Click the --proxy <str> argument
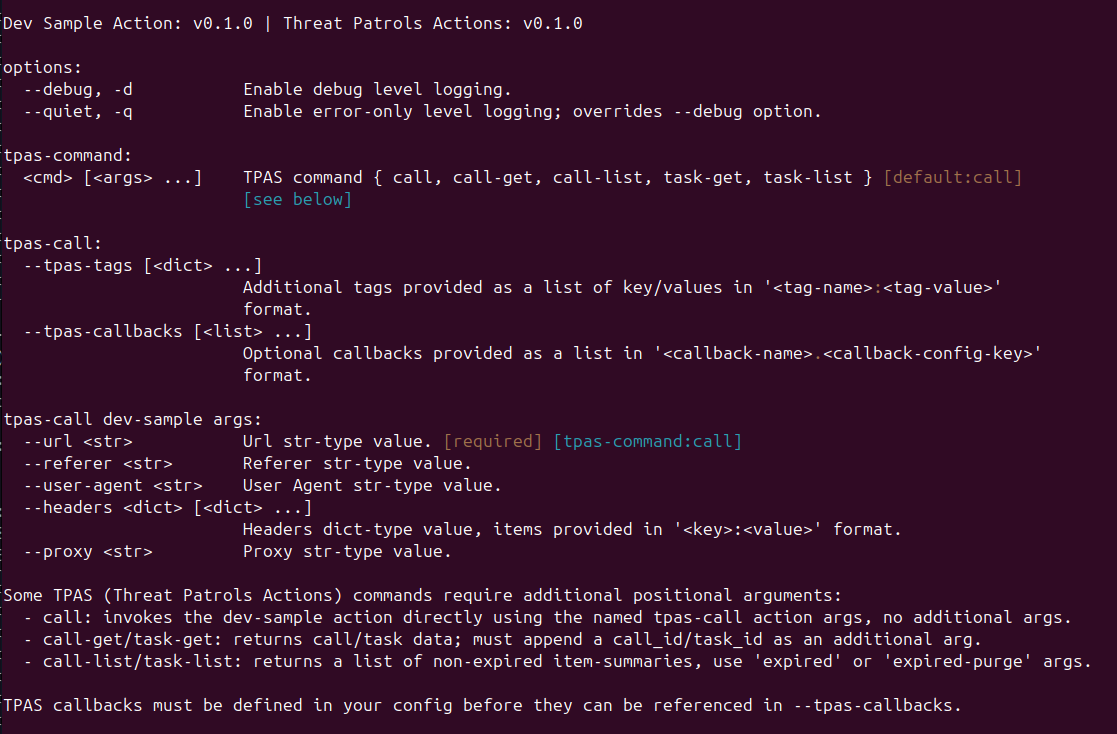1117x734 pixels. click(88, 552)
